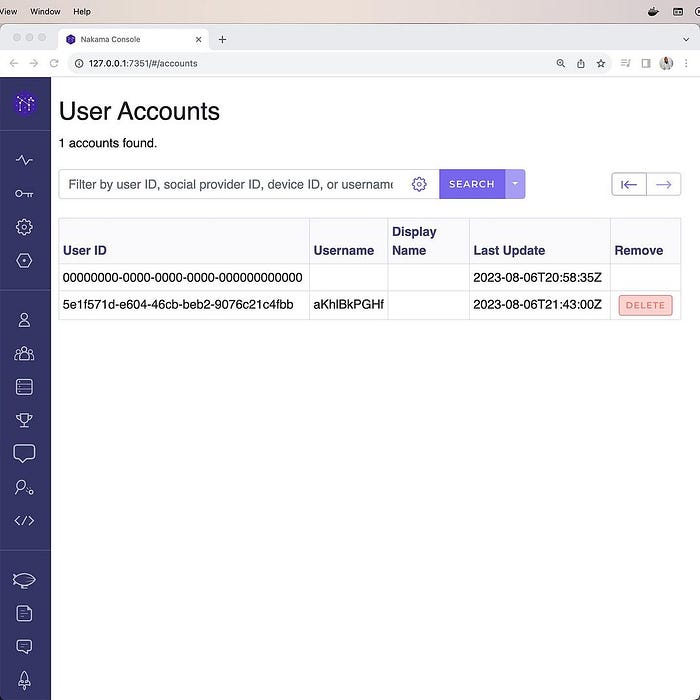Open the Help menu in menu bar
This screenshot has height=700, width=700.
click(x=82, y=11)
